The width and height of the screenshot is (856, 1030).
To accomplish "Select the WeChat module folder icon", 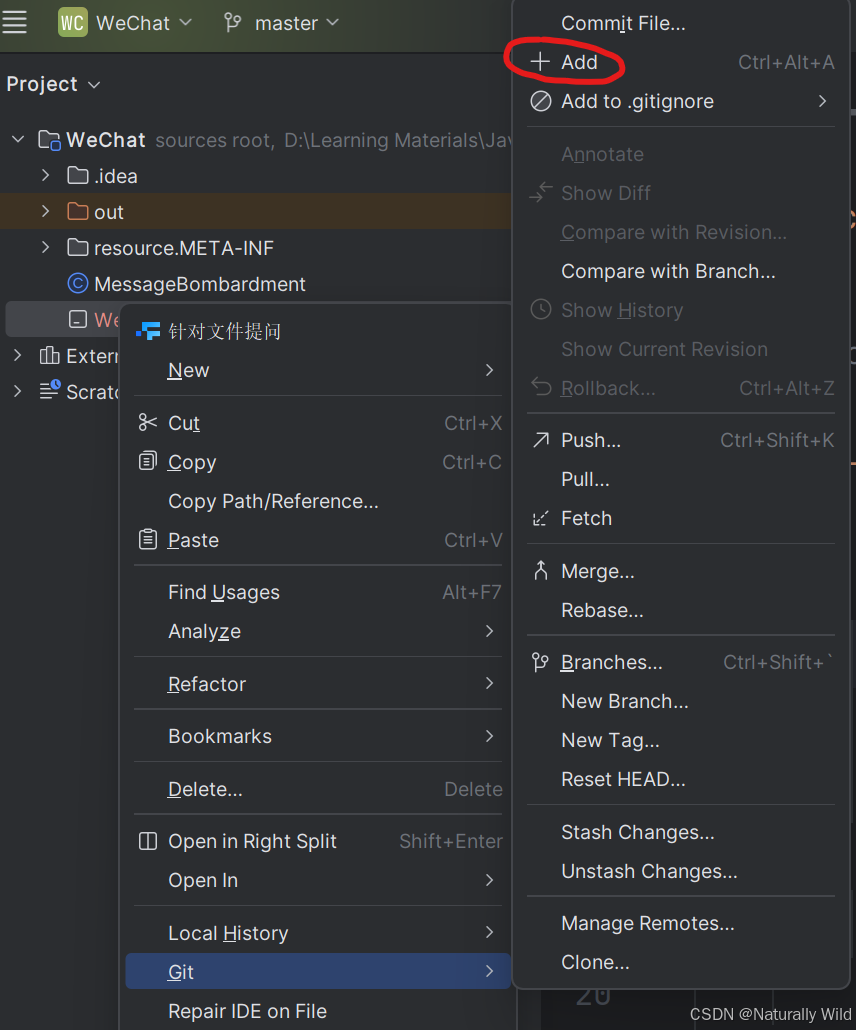I will pos(50,140).
